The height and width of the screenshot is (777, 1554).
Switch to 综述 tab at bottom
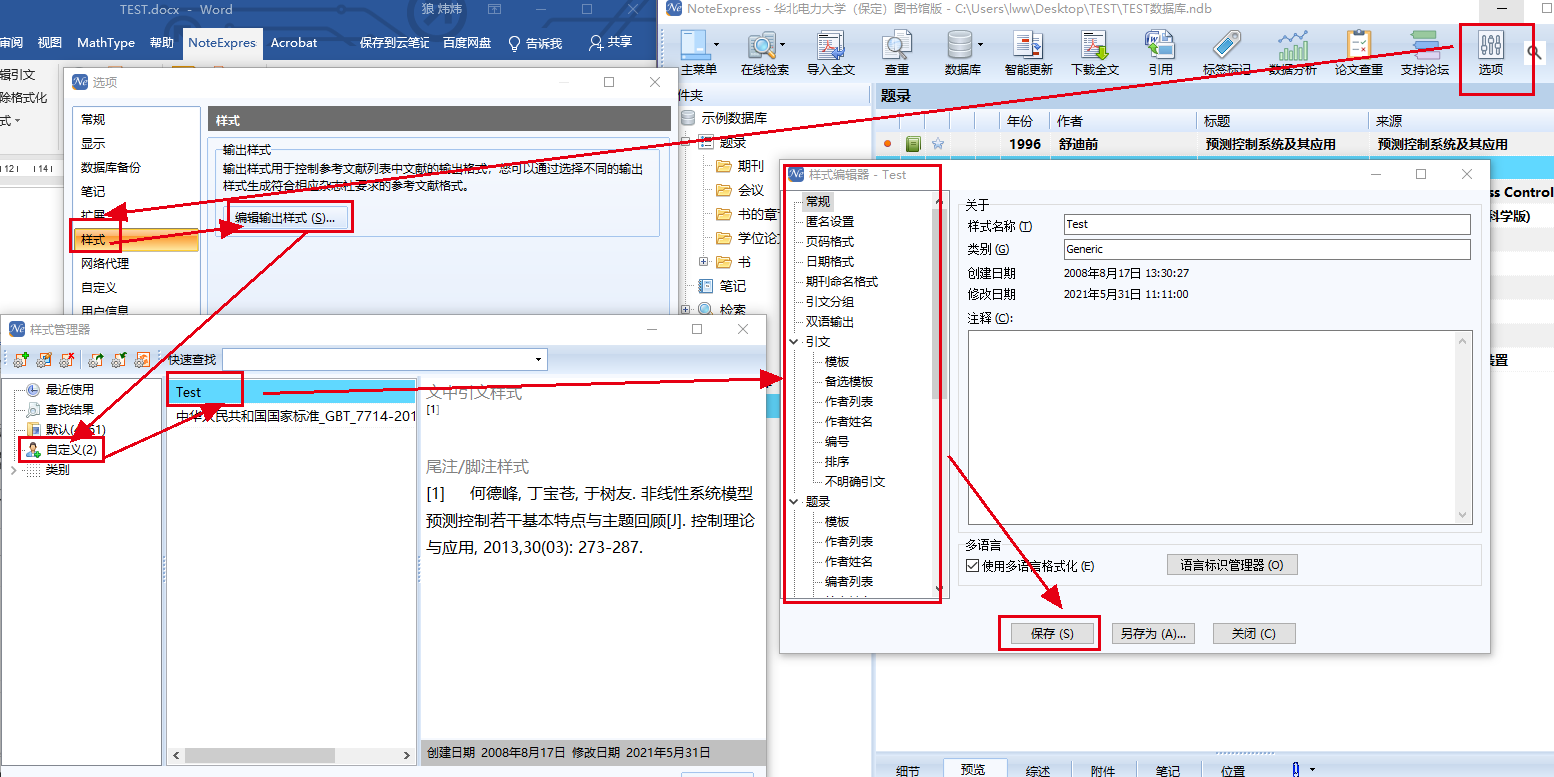[x=1038, y=769]
